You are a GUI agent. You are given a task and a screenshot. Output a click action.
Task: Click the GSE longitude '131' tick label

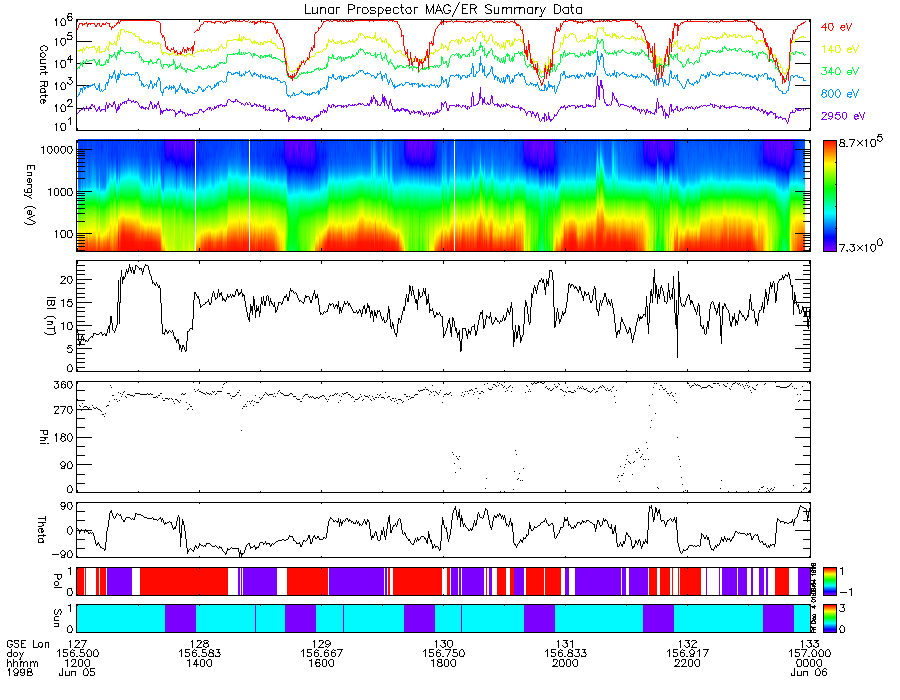565,644
